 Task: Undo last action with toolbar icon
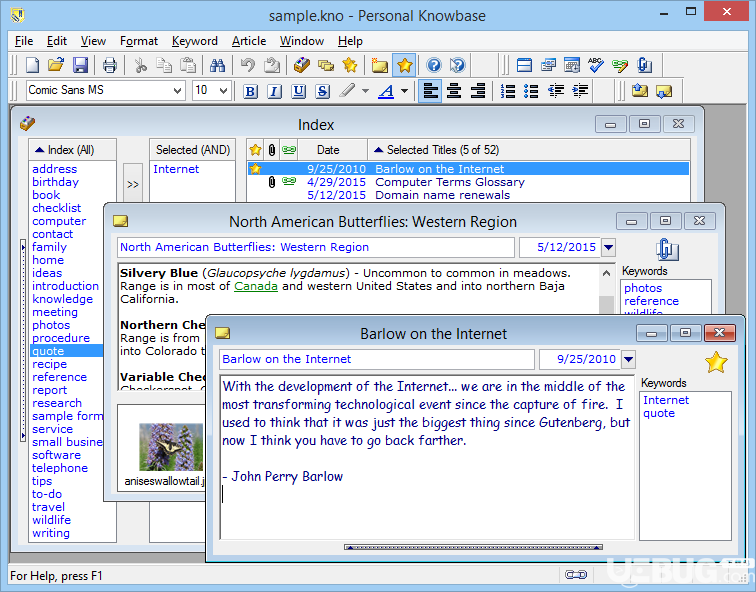(248, 65)
